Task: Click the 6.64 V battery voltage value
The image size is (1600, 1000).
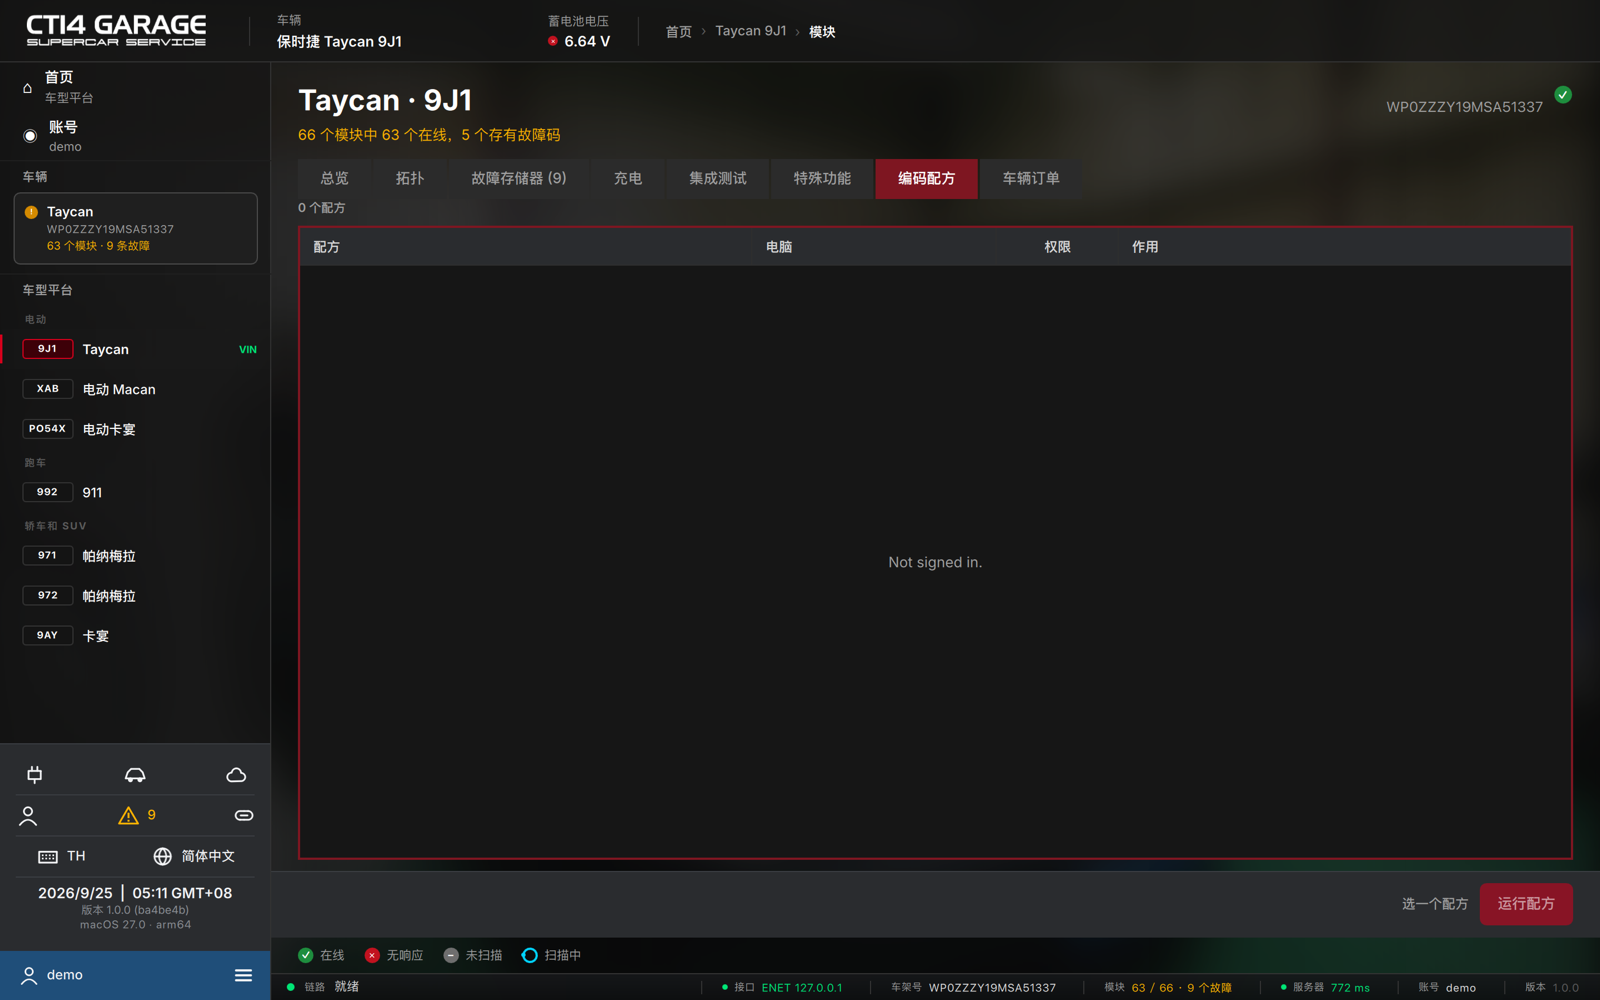Action: (587, 41)
